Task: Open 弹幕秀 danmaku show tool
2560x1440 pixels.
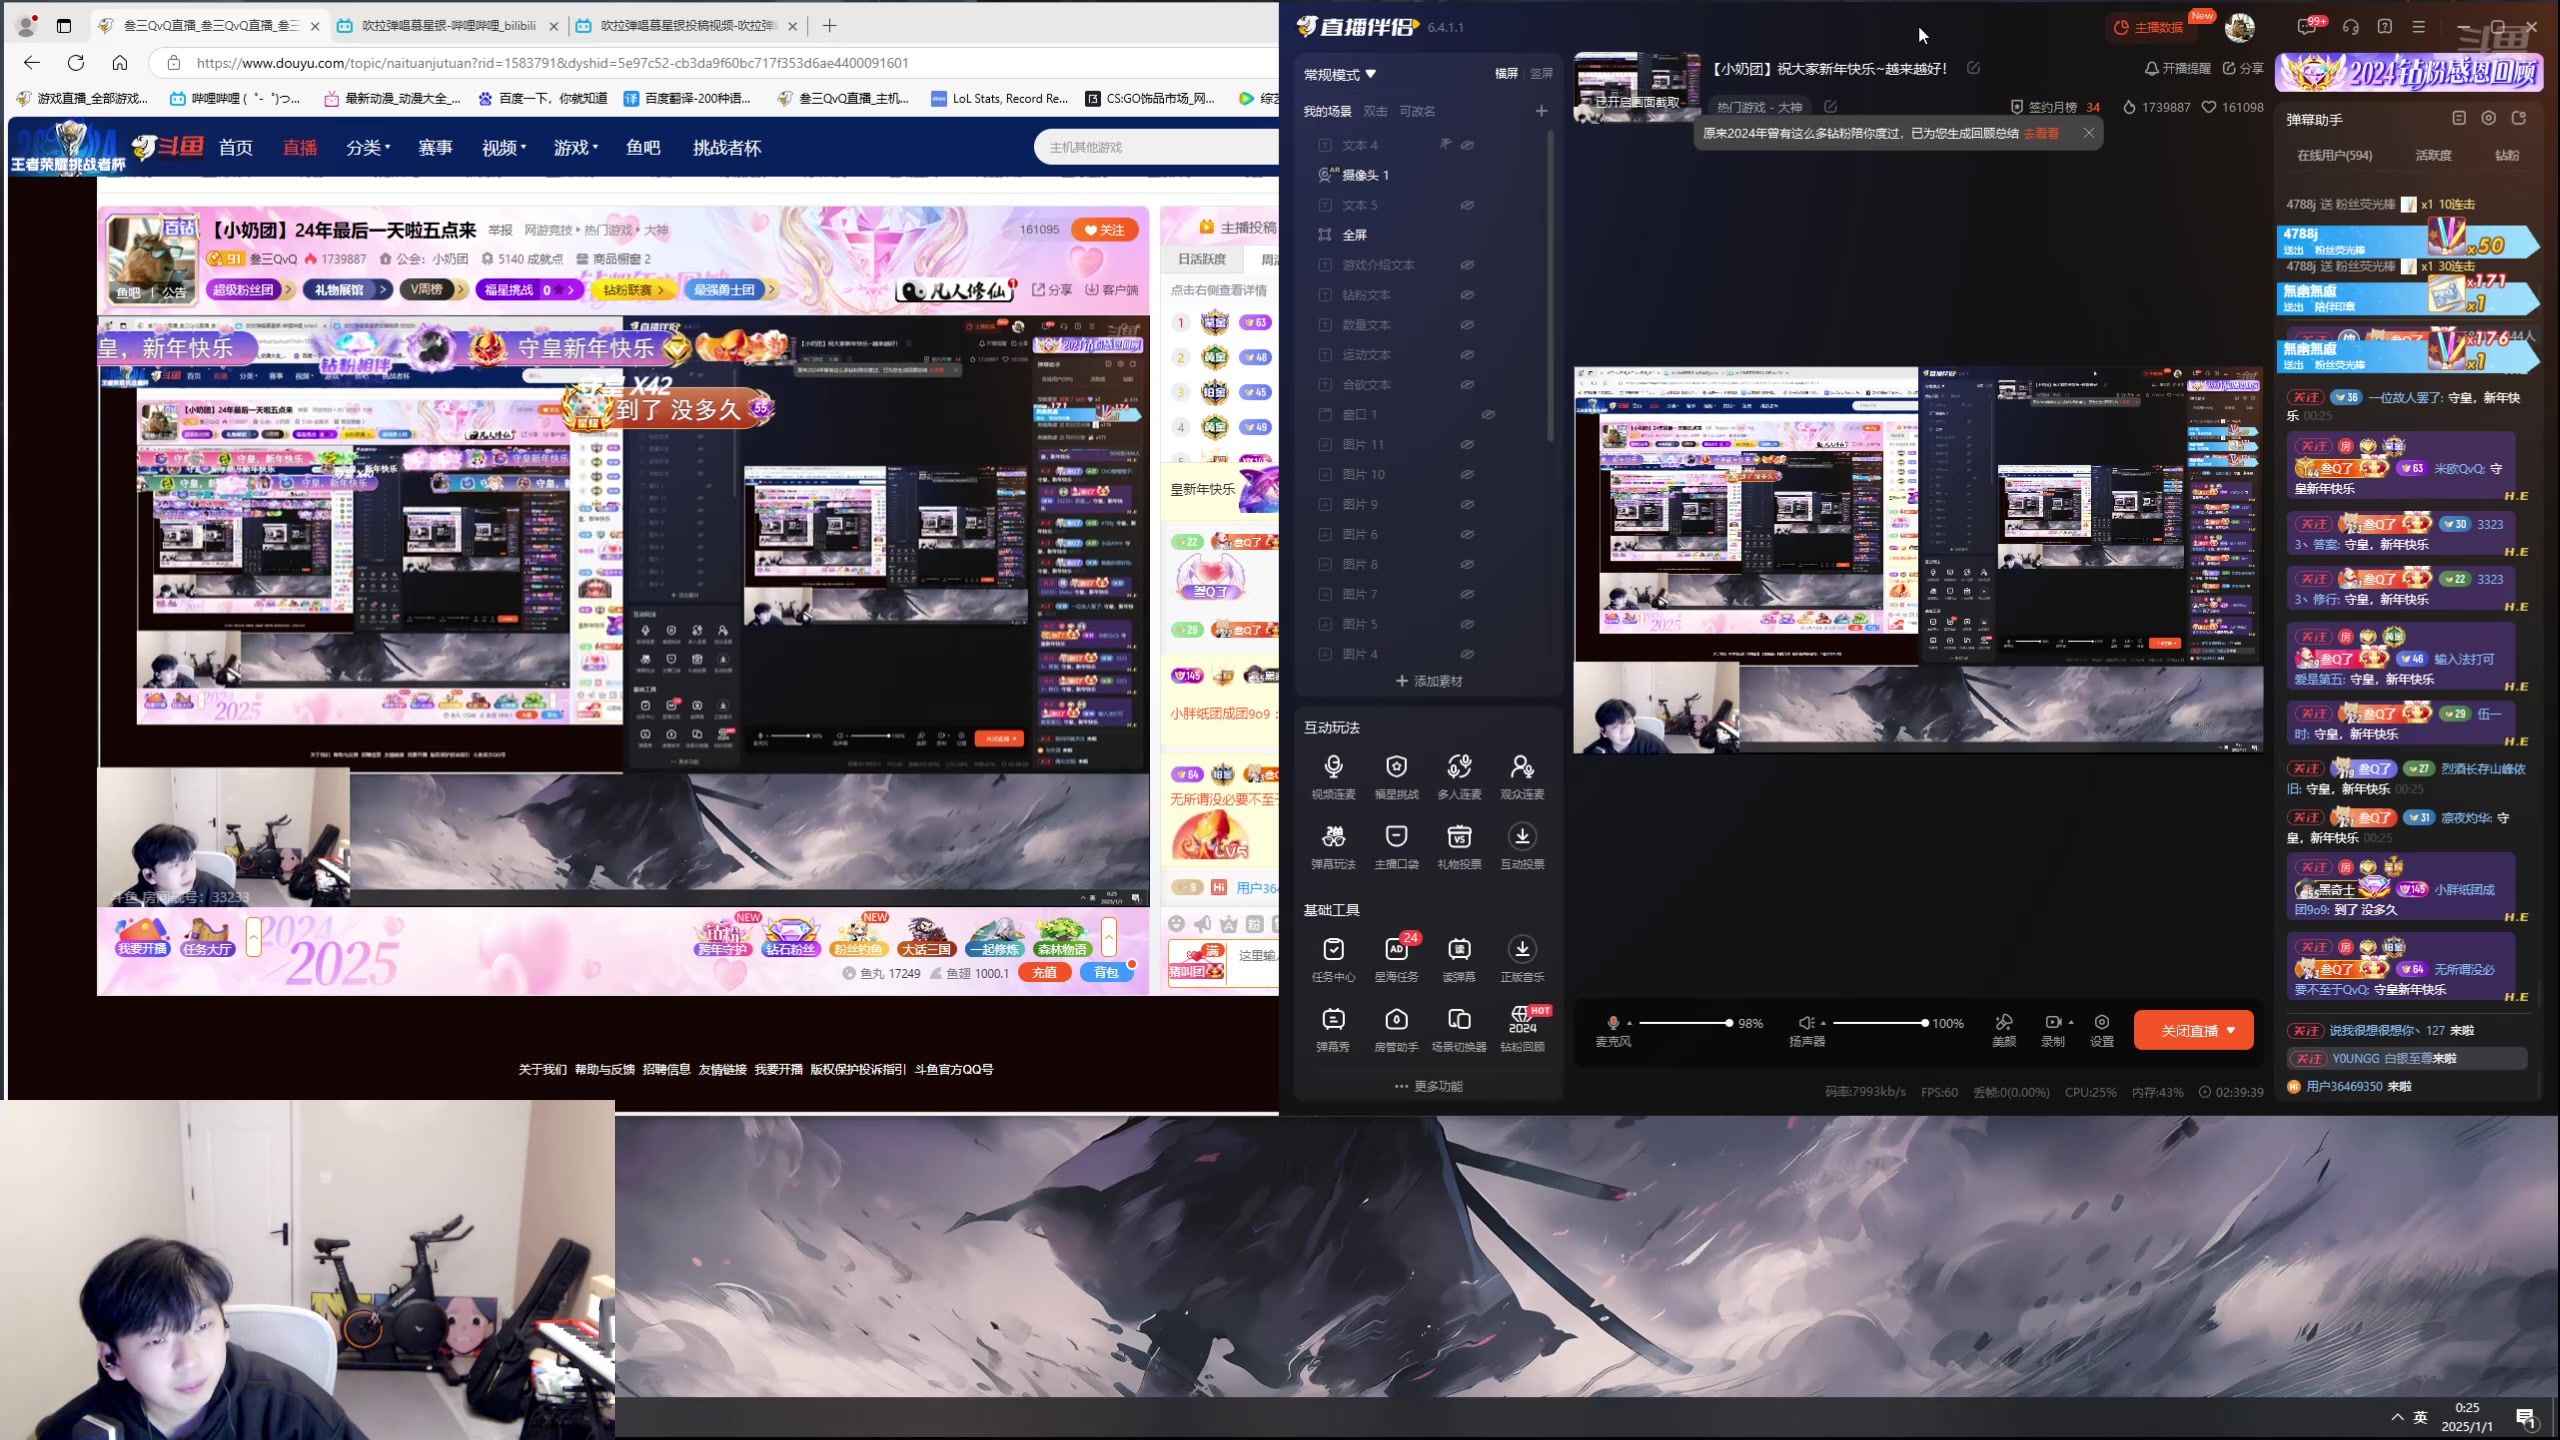Action: 1333,1030
